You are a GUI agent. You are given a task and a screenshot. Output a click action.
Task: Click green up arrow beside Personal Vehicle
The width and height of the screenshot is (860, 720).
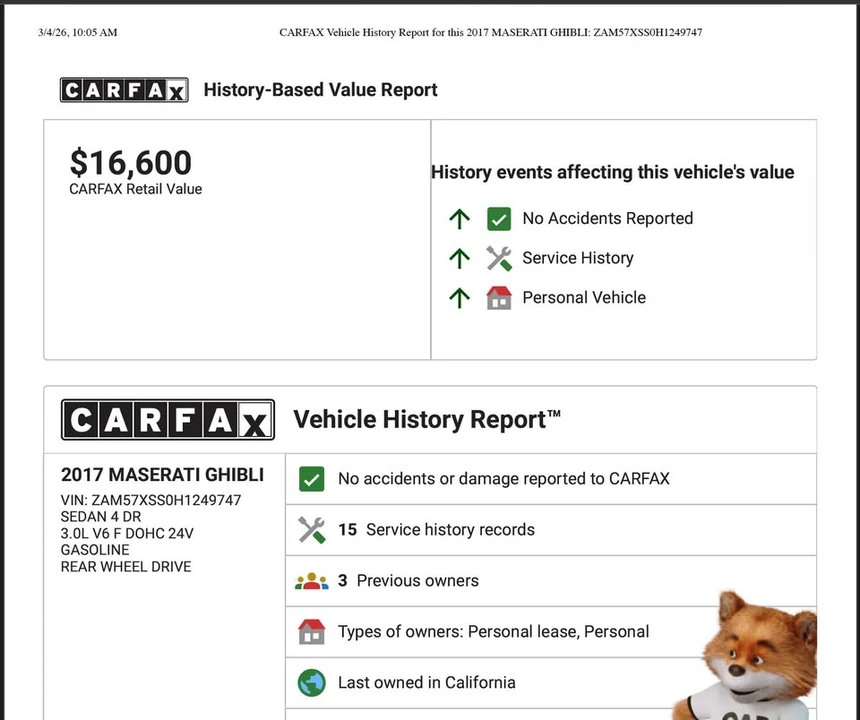[x=460, y=298]
